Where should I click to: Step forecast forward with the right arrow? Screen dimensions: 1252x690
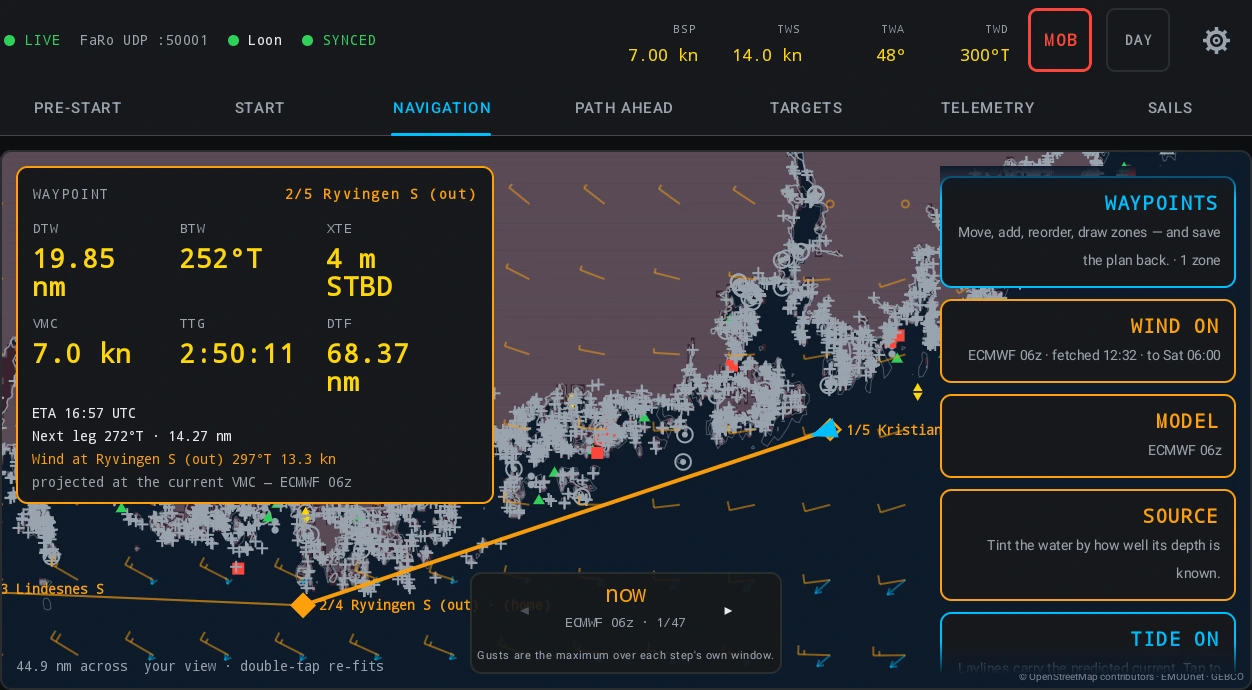[x=728, y=611]
